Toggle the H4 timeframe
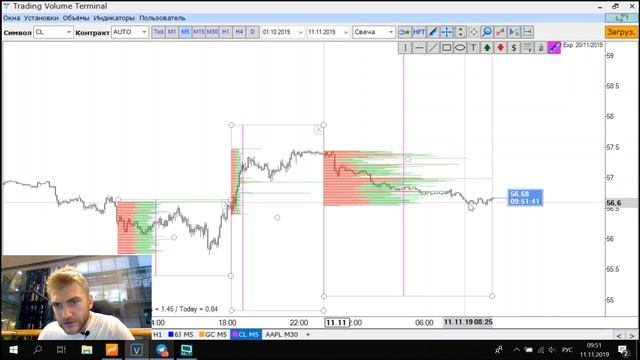The image size is (640, 360). [239, 32]
